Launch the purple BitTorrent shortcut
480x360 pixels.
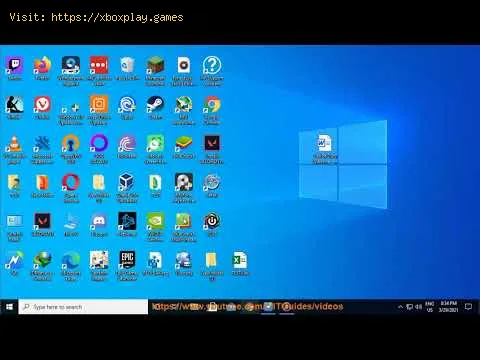[127, 144]
